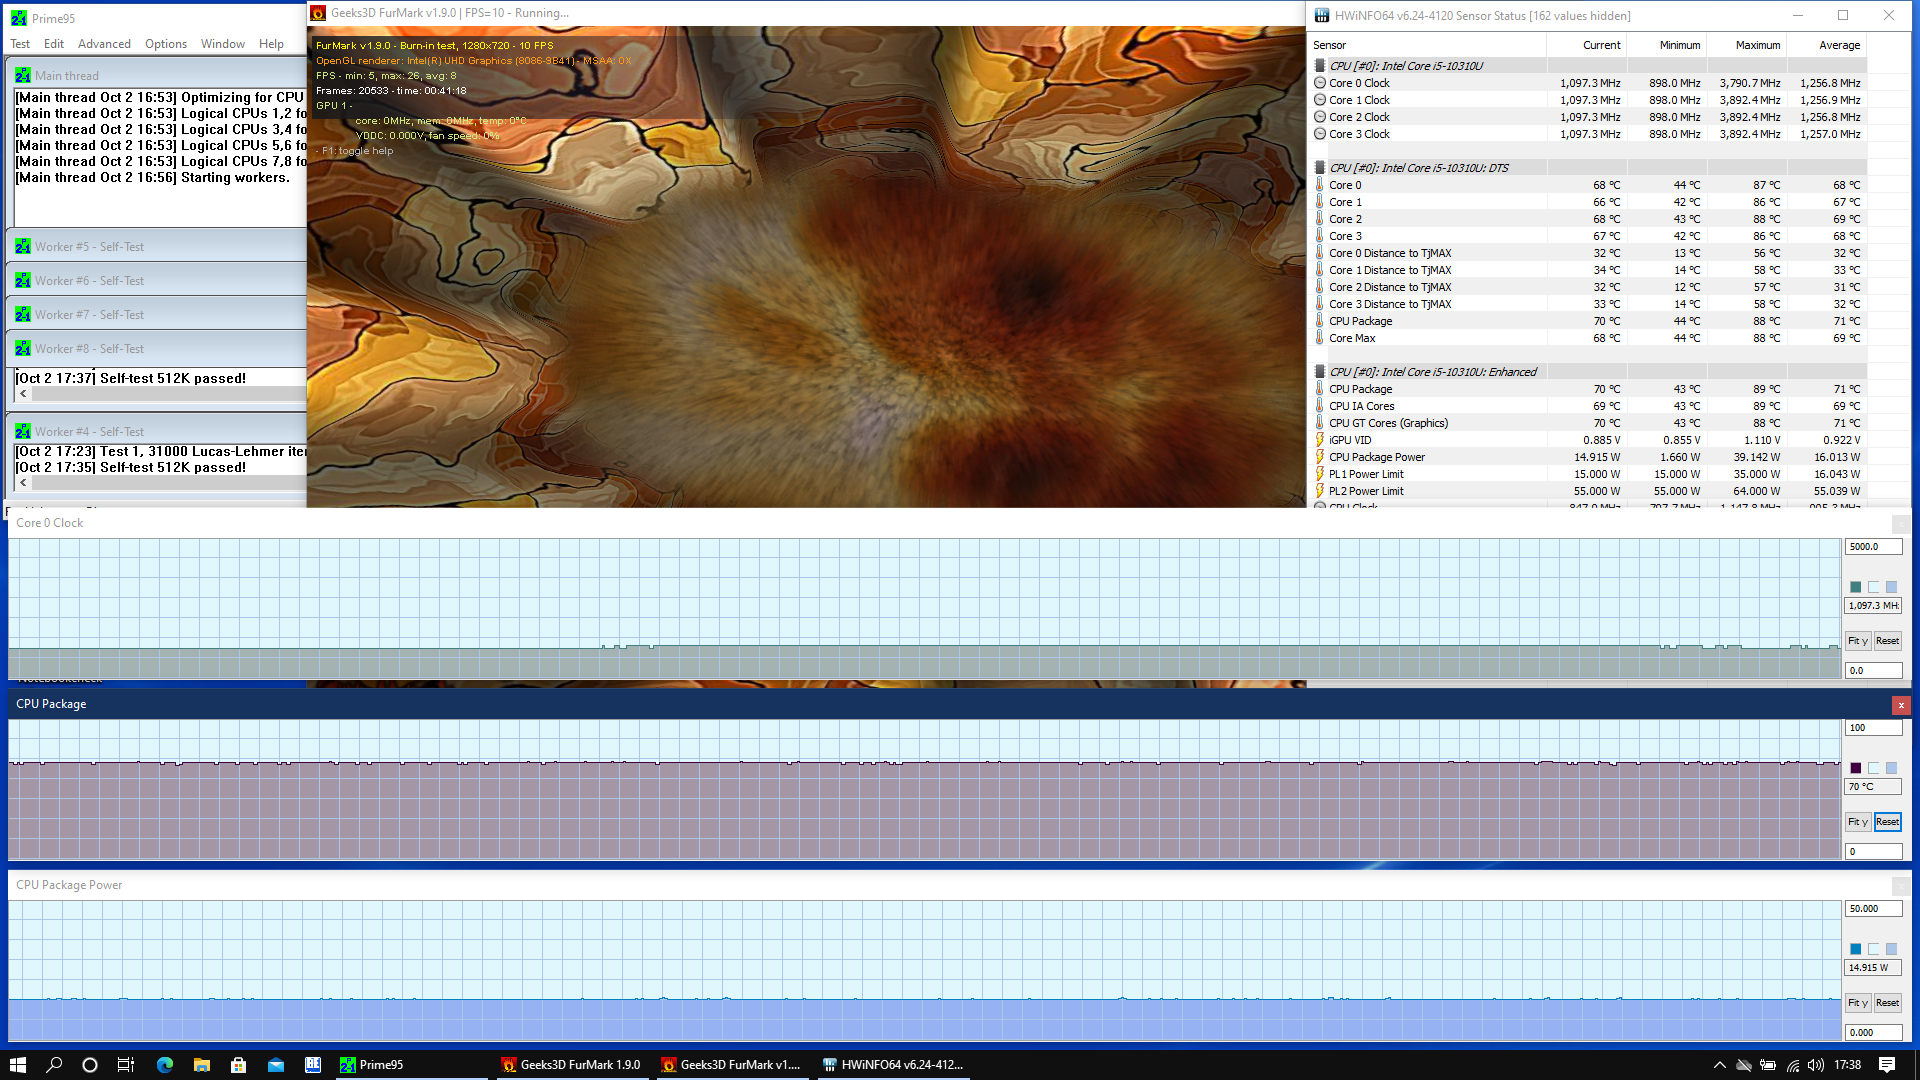Screen dimensions: 1920x1080
Task: Click the dark teal color swatch in Core 0 Clock graph
Action: (x=1855, y=587)
